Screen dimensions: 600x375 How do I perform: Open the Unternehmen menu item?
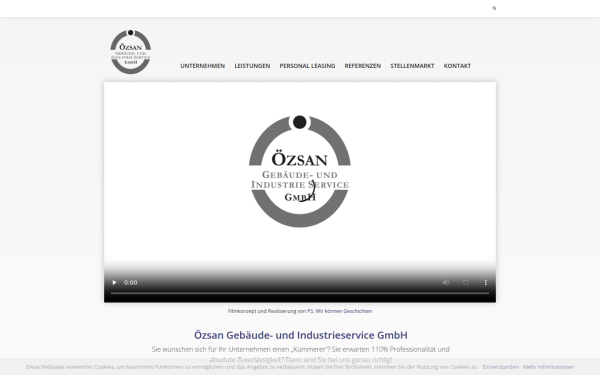pos(202,66)
